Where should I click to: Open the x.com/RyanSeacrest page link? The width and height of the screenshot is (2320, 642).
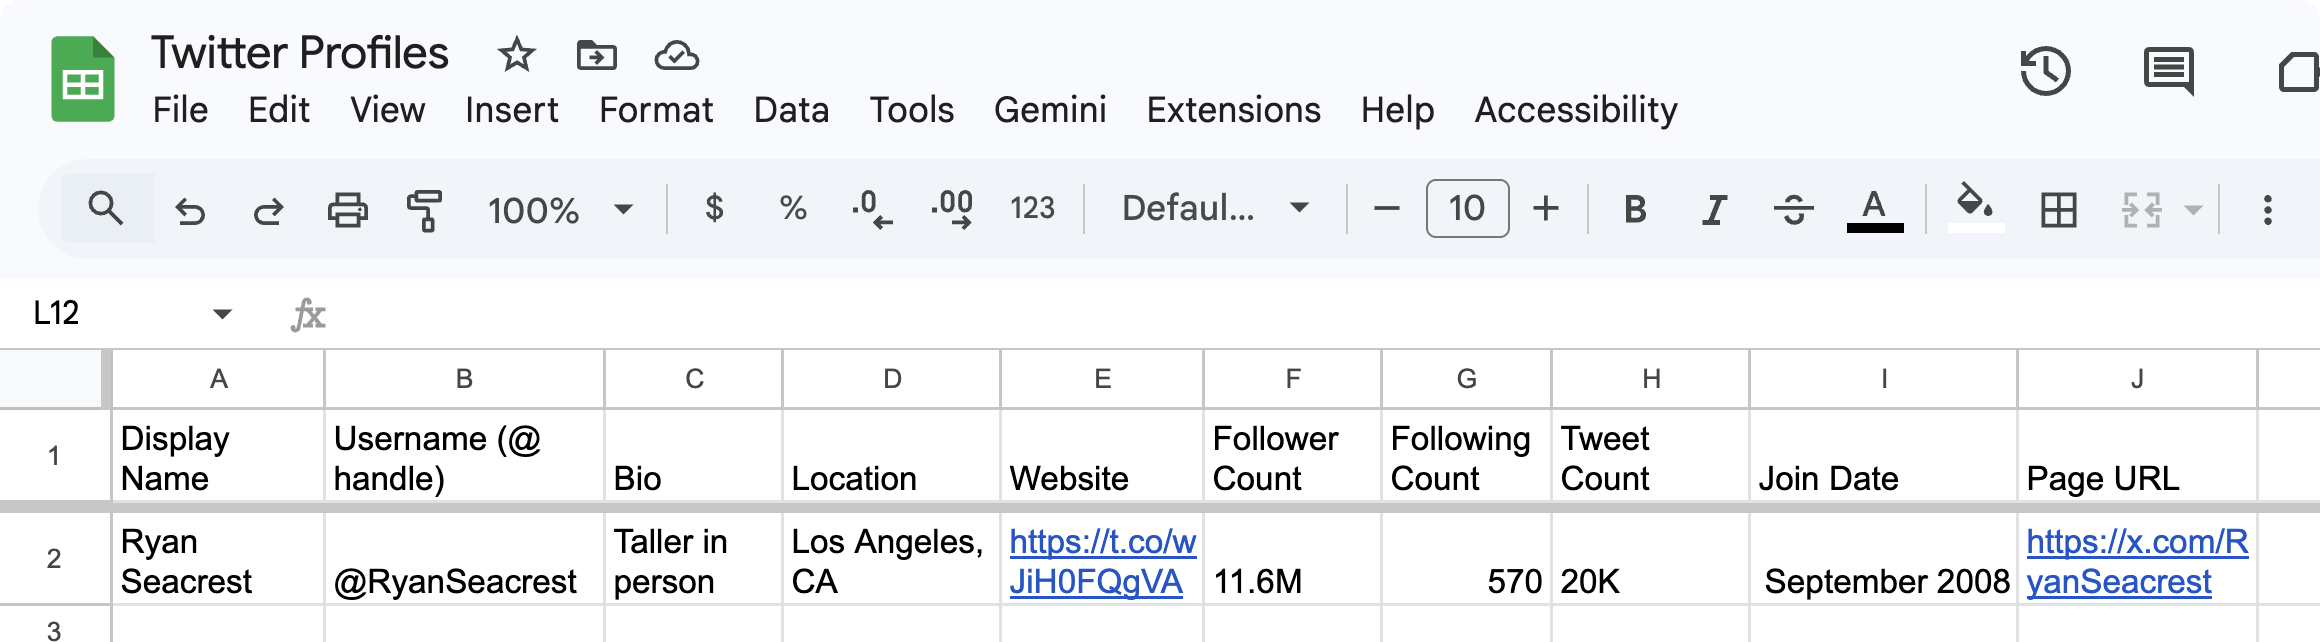pos(2136,561)
